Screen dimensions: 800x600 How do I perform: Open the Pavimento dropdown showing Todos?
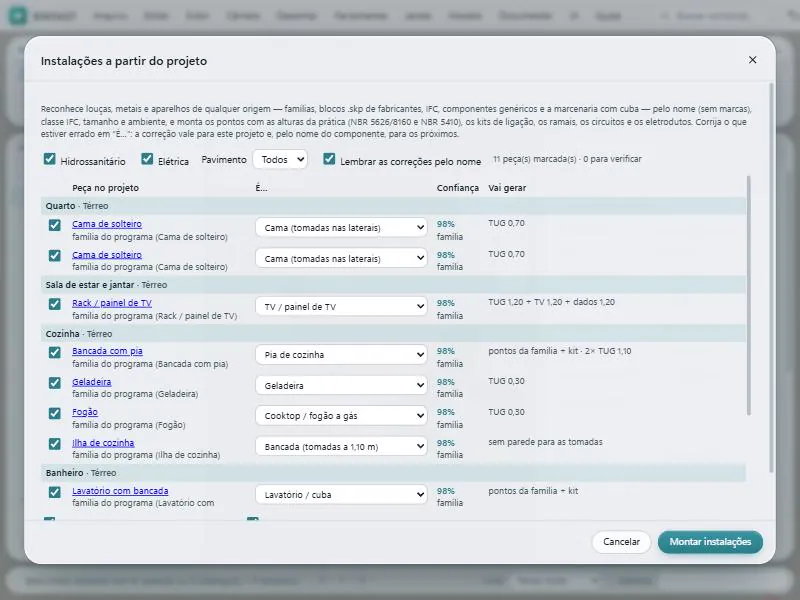[x=280, y=160]
